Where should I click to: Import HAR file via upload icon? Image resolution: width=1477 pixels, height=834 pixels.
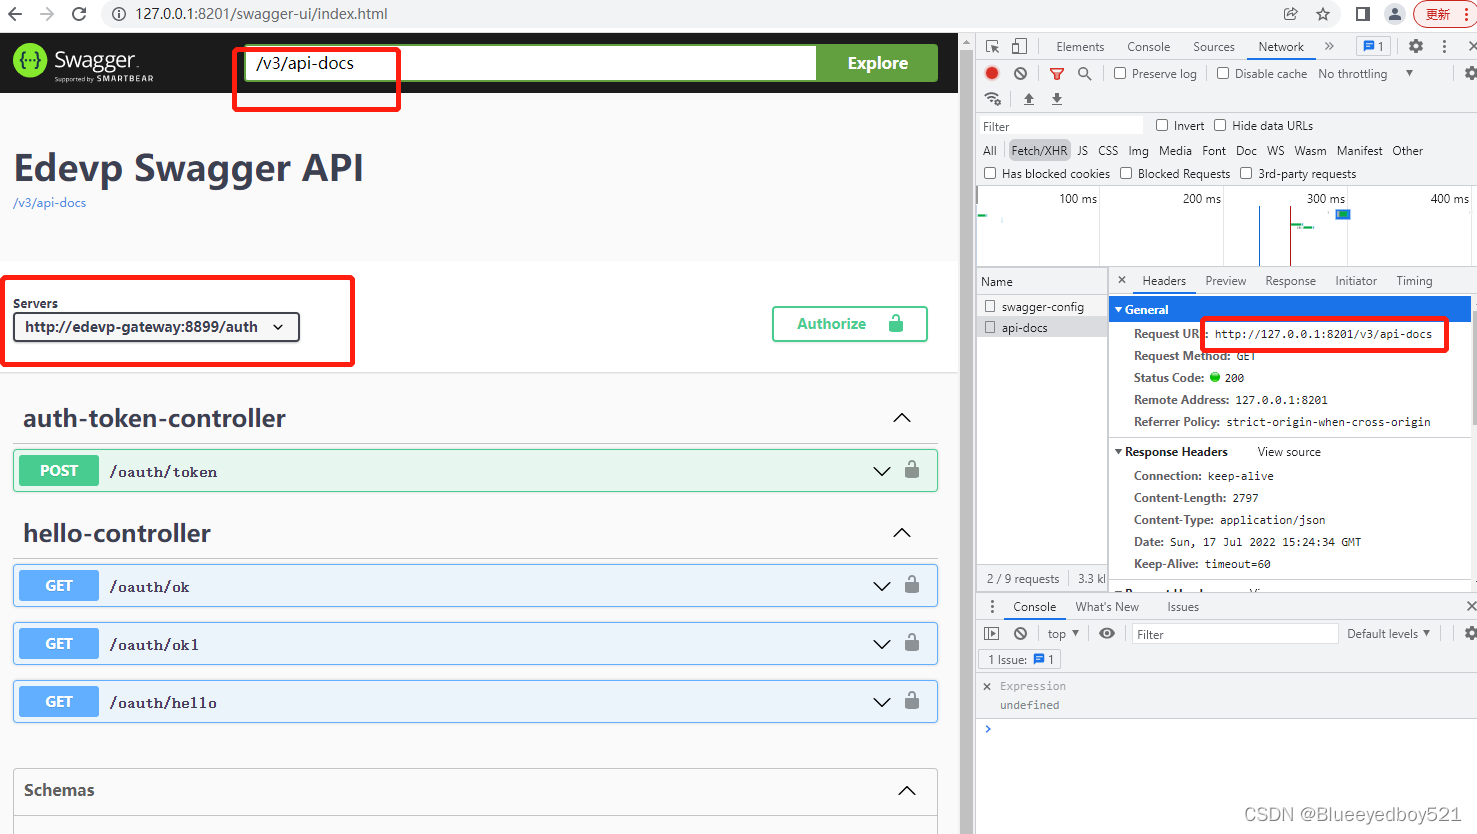[x=1029, y=99]
